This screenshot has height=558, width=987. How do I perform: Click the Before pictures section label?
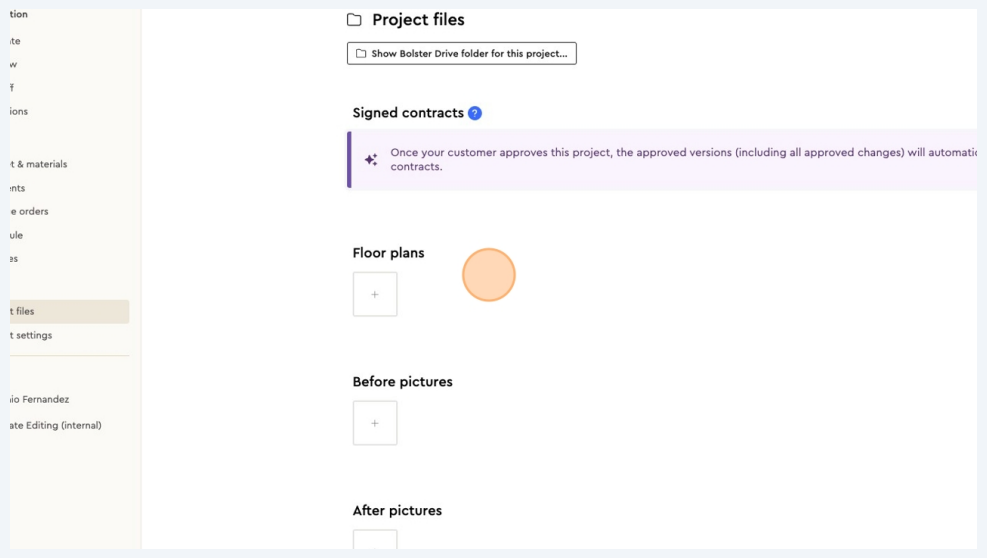point(402,382)
